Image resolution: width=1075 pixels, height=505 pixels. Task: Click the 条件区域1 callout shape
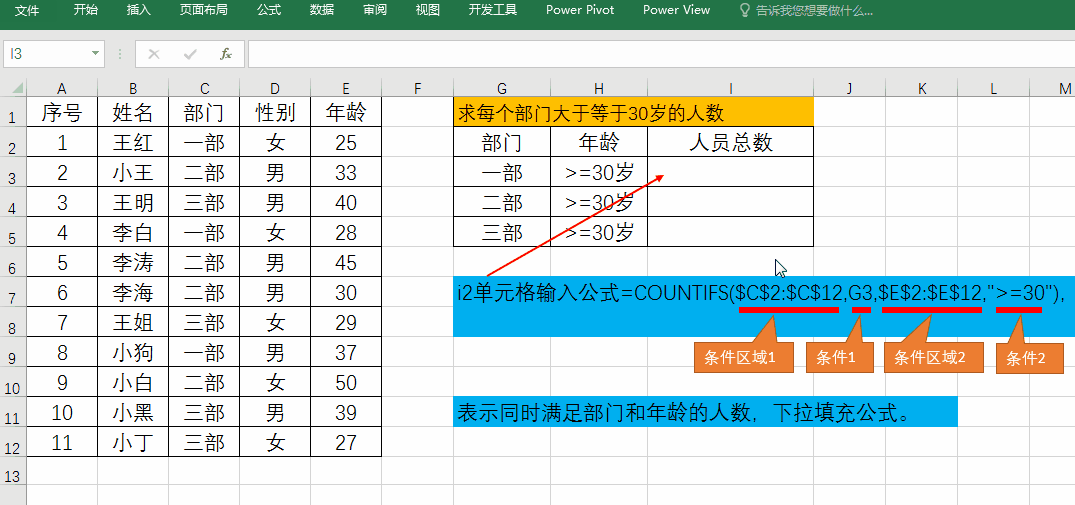[743, 357]
